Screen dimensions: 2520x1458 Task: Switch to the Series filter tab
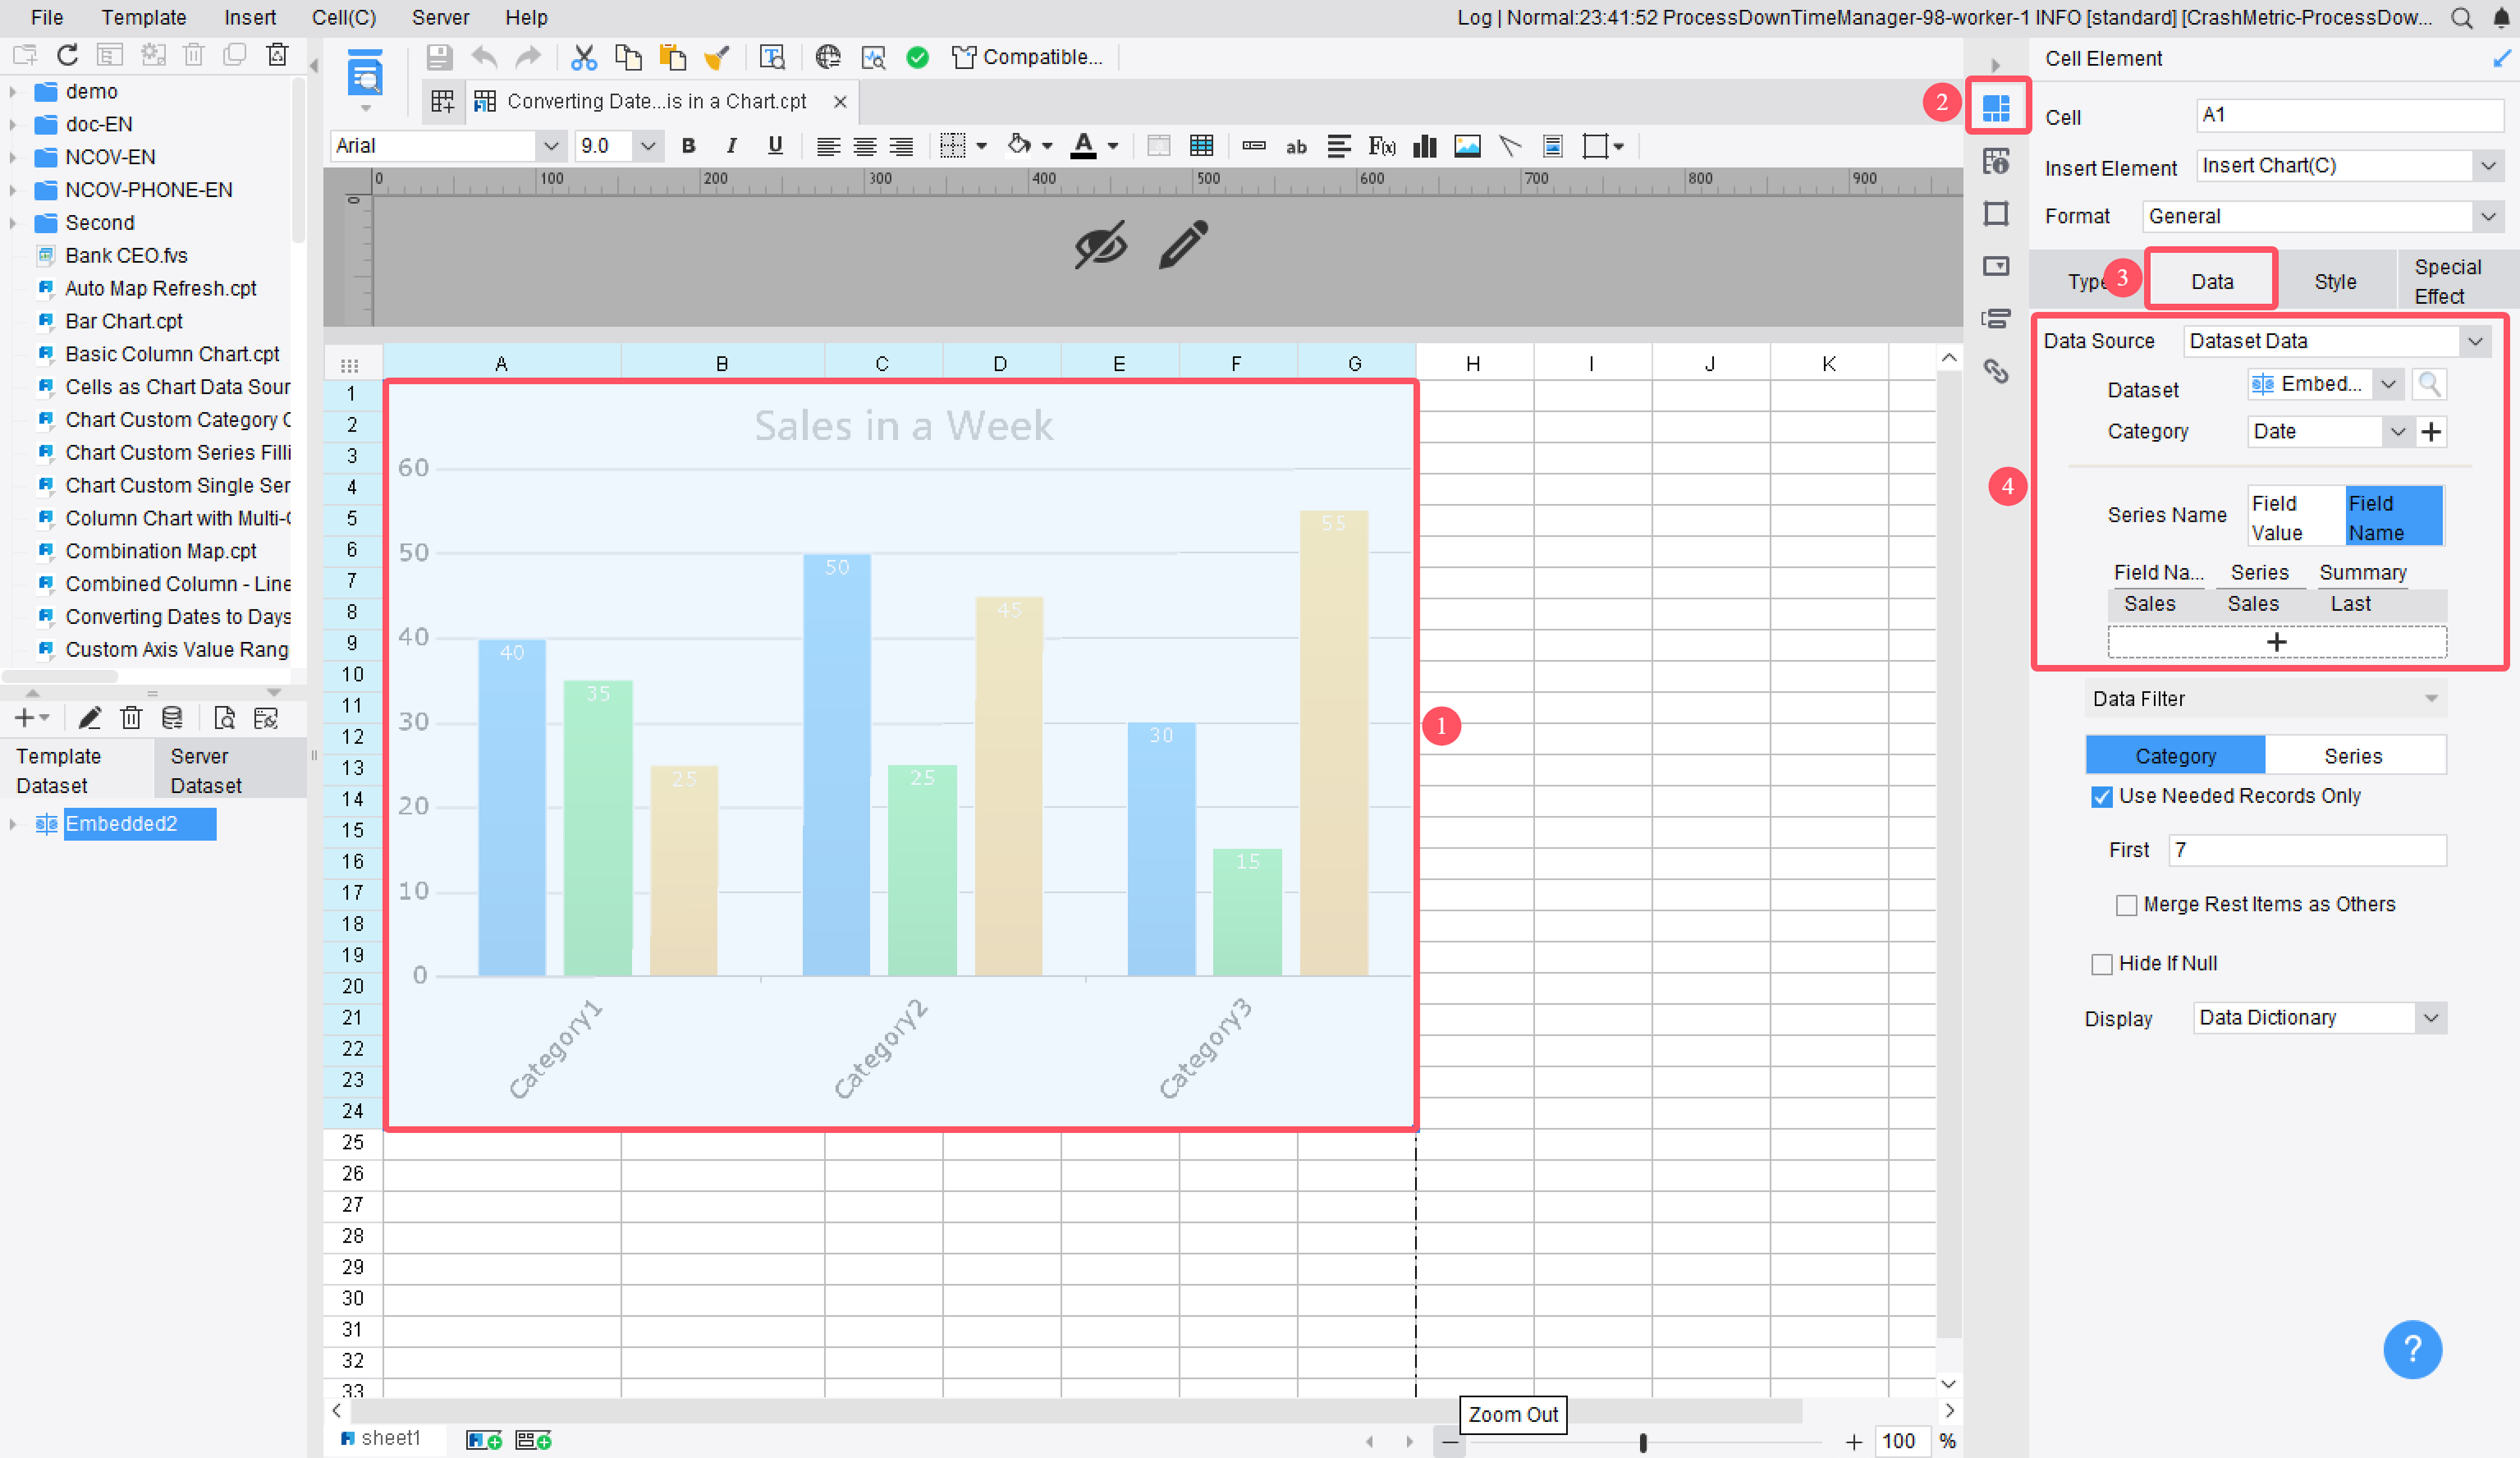2354,757
